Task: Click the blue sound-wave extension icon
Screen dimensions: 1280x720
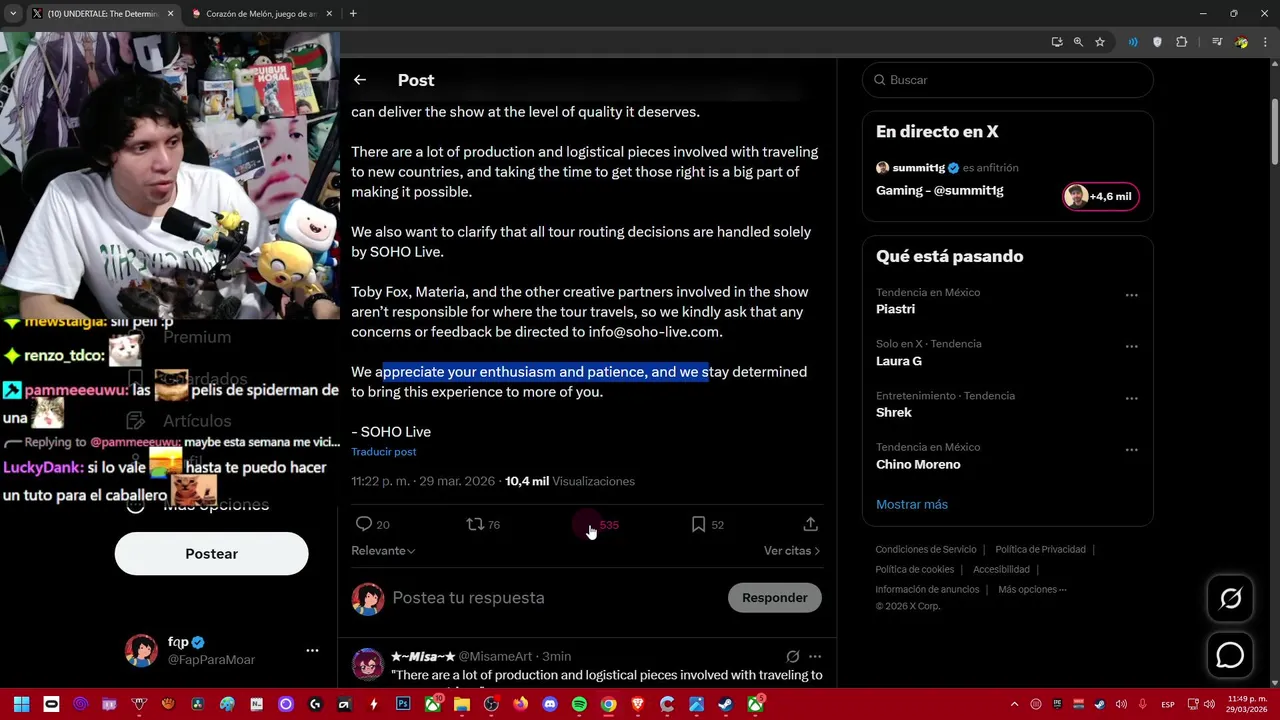Action: coord(1133,42)
